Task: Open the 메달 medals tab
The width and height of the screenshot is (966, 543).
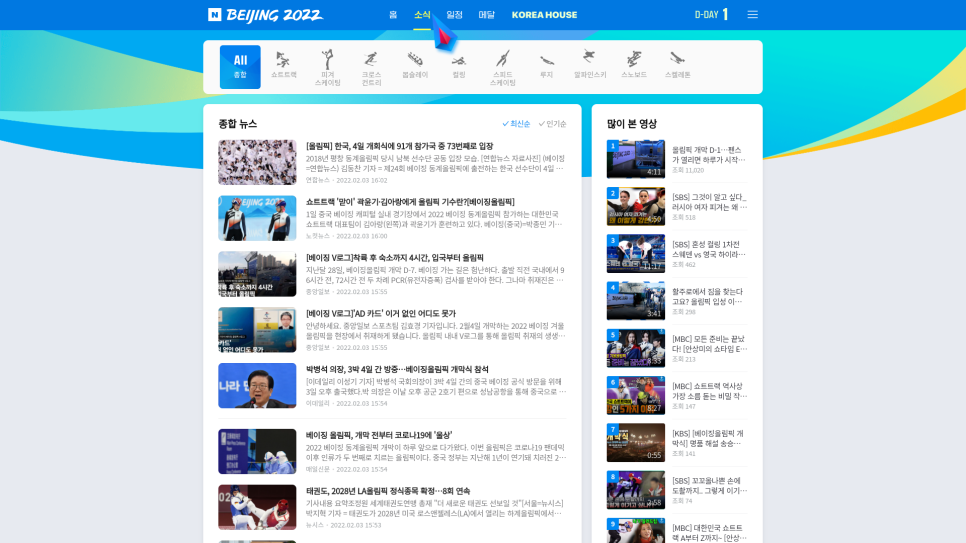Action: tap(487, 15)
